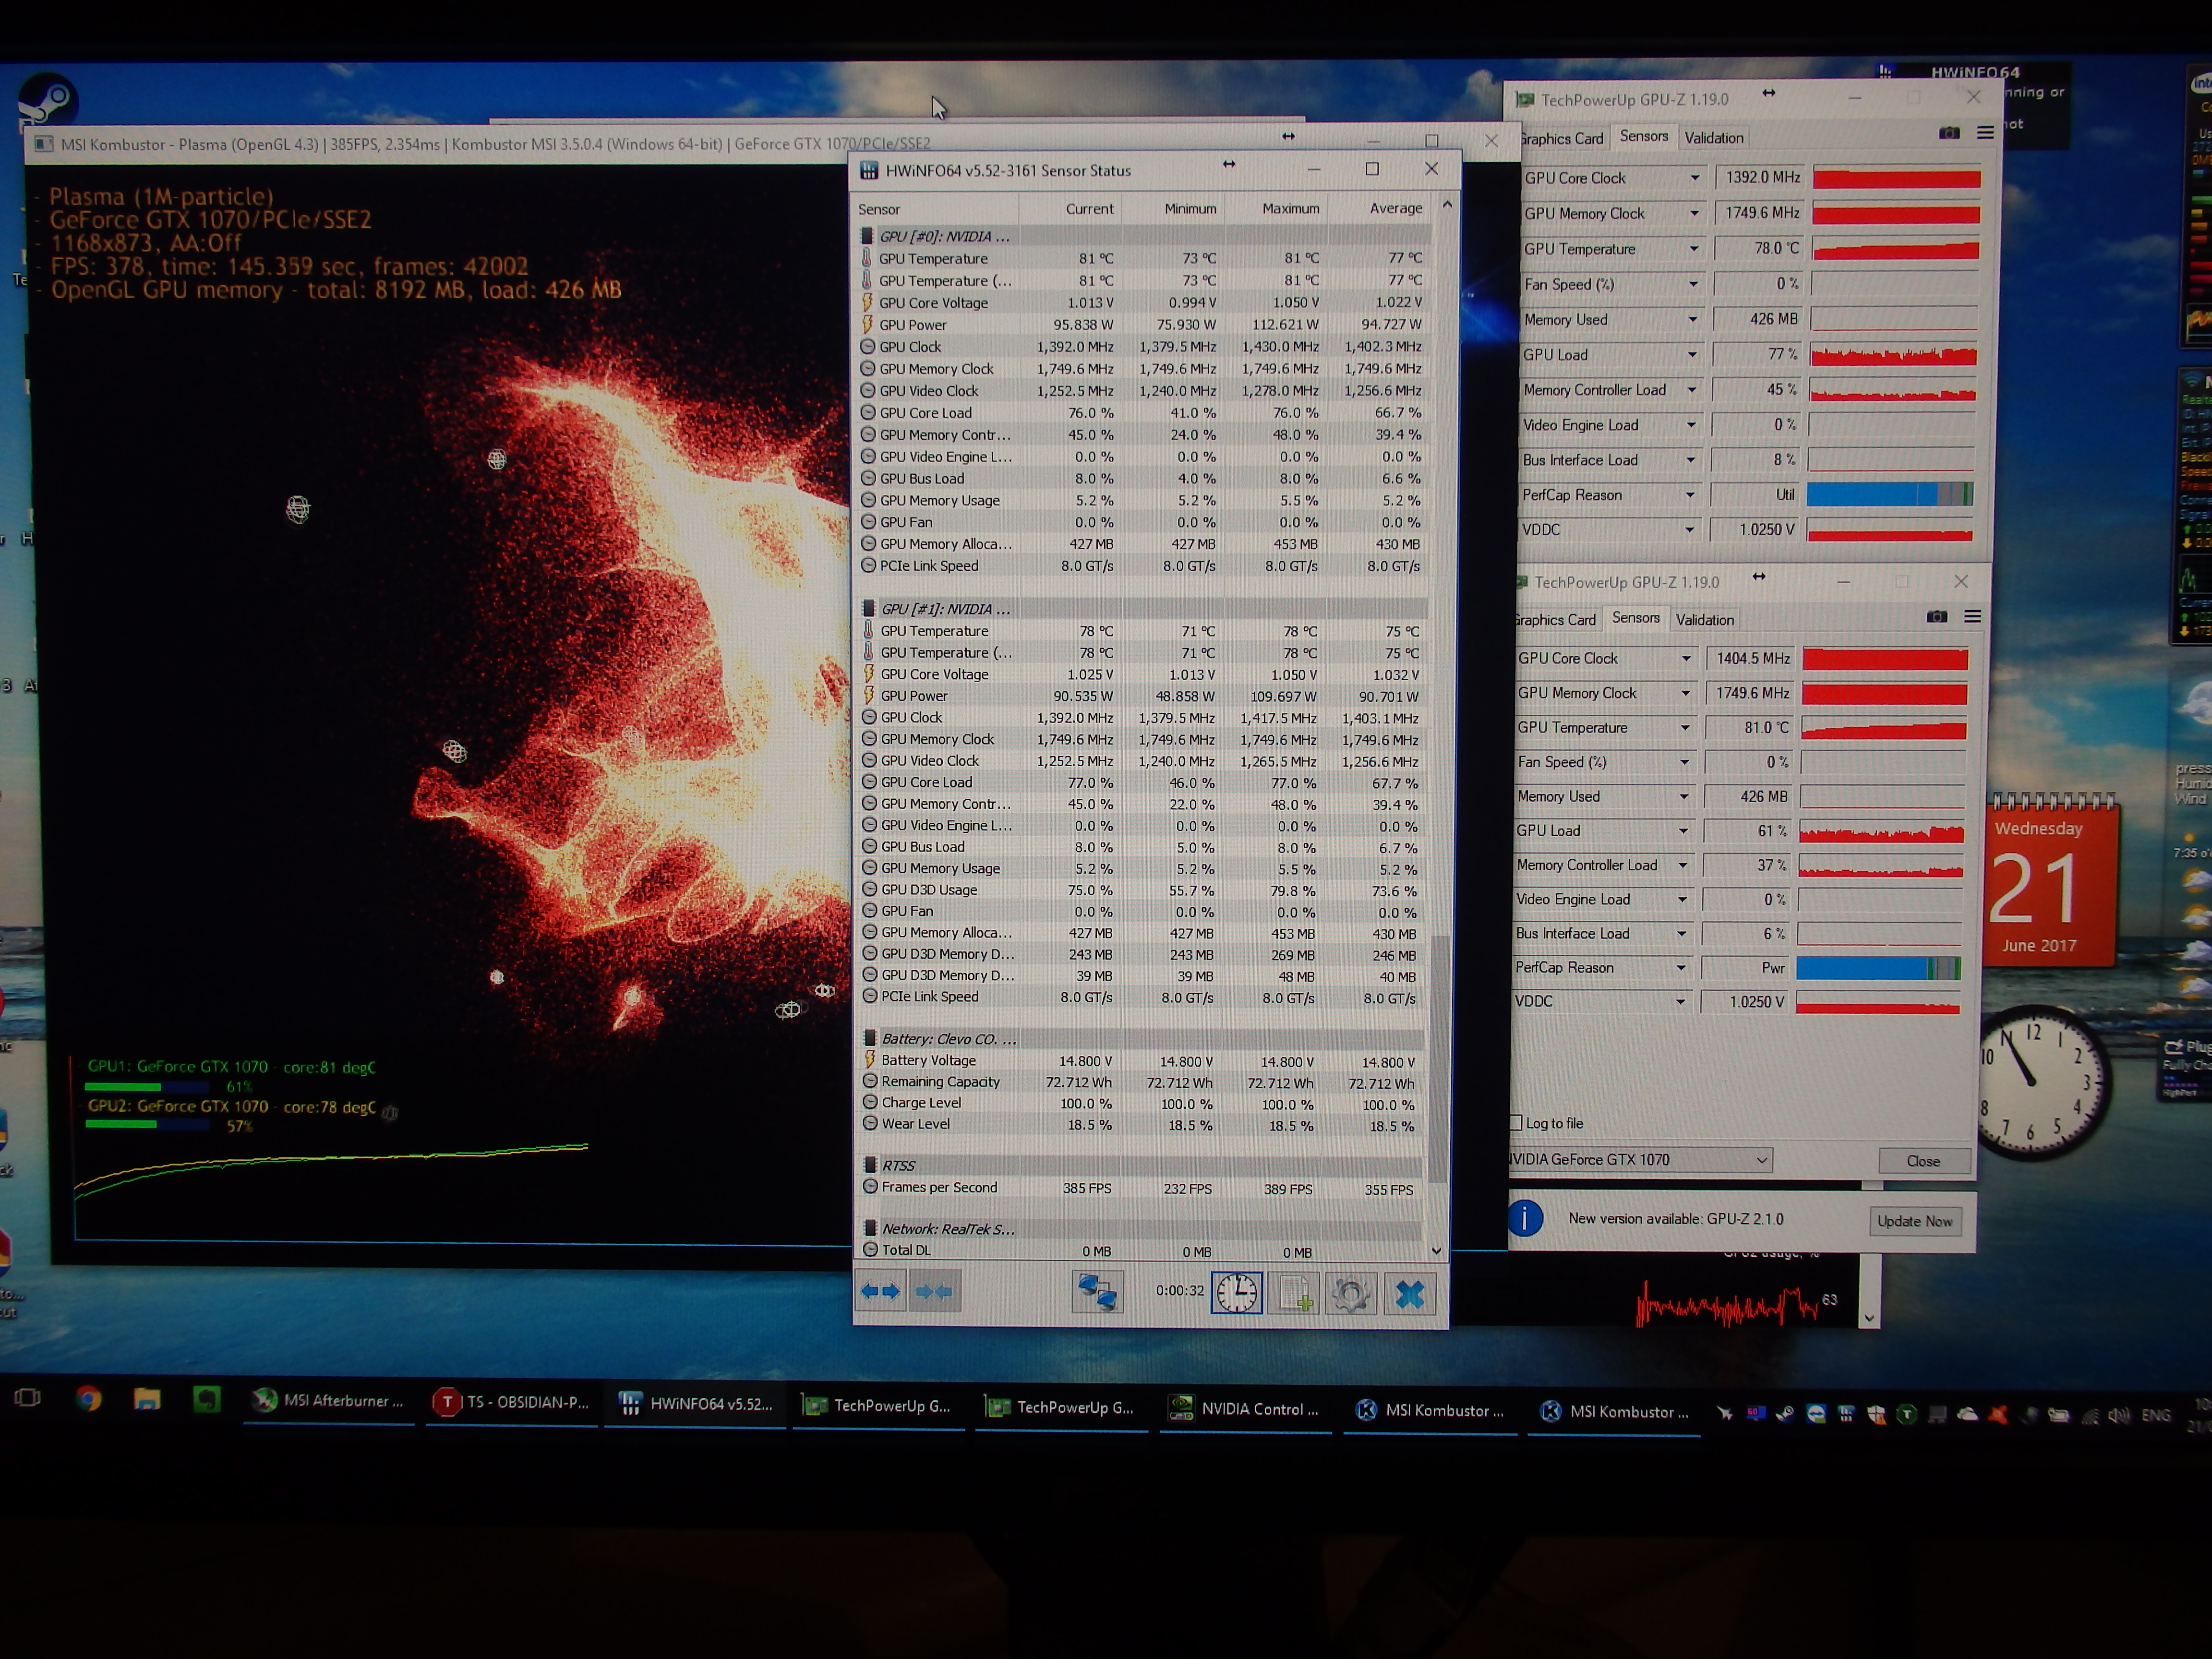This screenshot has width=2212, height=1659.
Task: Open lower GPU-Z hamburger menu
Action: click(x=1973, y=617)
